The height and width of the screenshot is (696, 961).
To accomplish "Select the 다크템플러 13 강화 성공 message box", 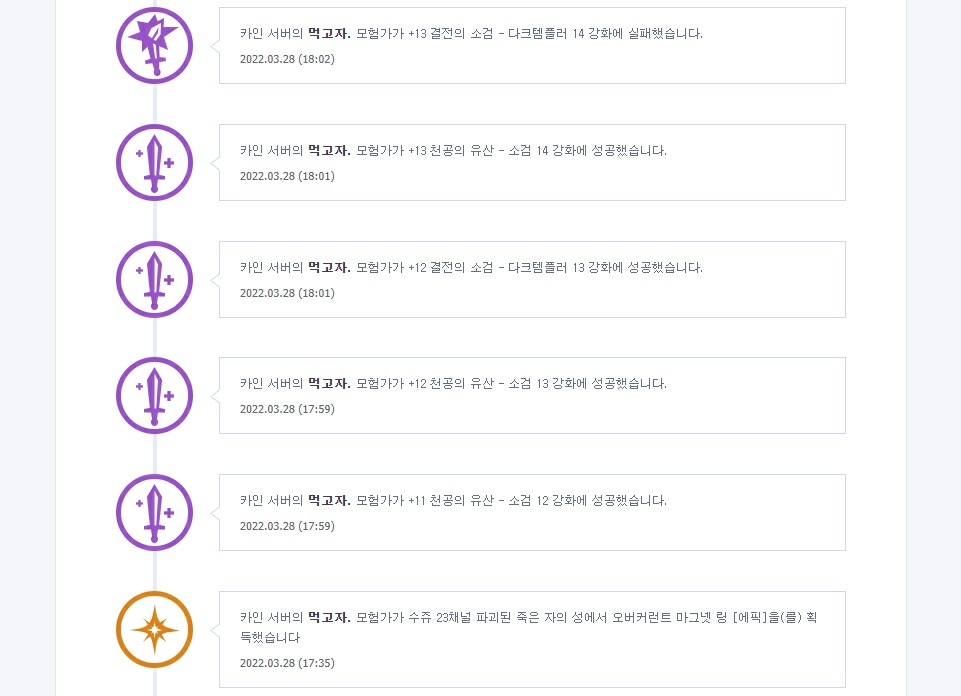I will [532, 279].
